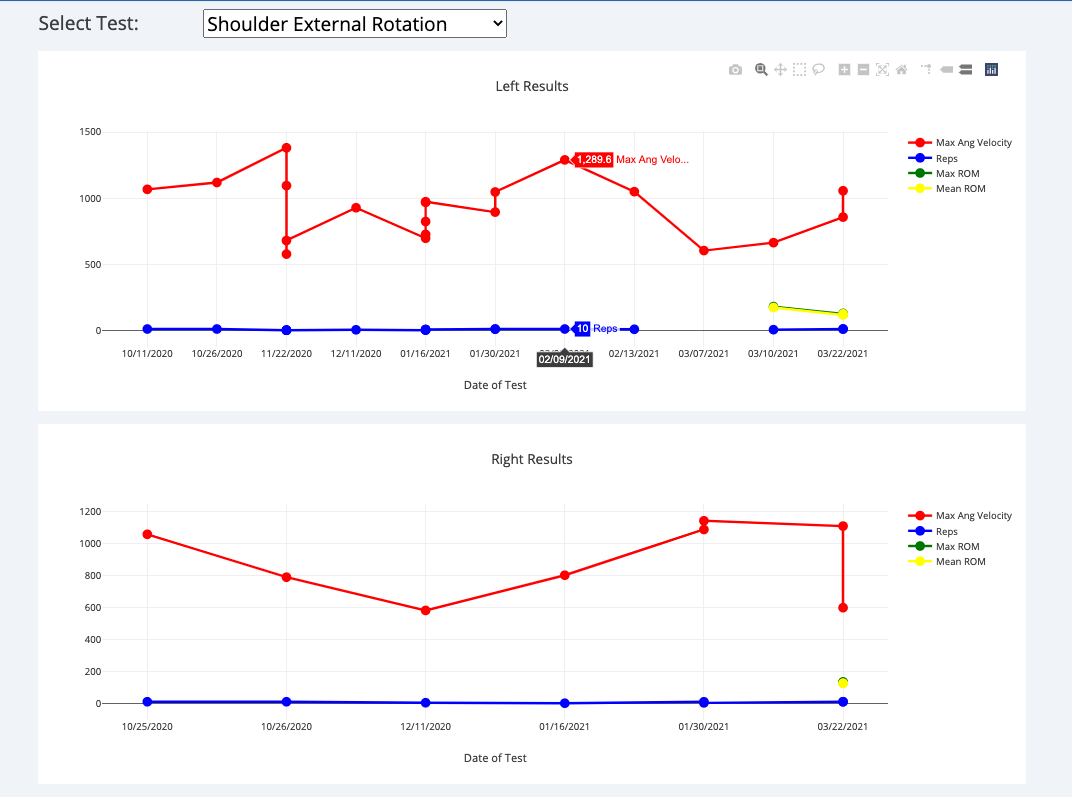Screen dimensions: 1072x797
Task: Activate the Pan tool in chart toolbar
Action: (780, 70)
